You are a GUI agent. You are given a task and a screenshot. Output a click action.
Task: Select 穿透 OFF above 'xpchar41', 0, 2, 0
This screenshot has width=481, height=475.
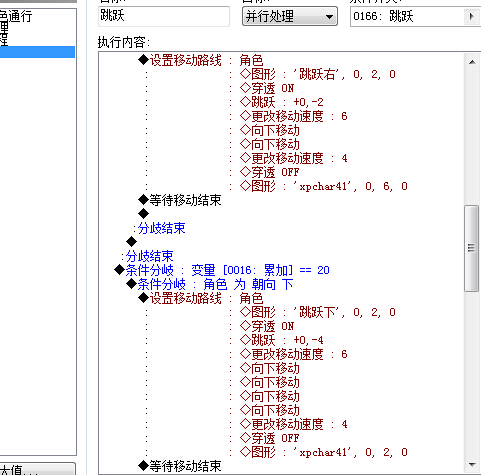pos(269,438)
